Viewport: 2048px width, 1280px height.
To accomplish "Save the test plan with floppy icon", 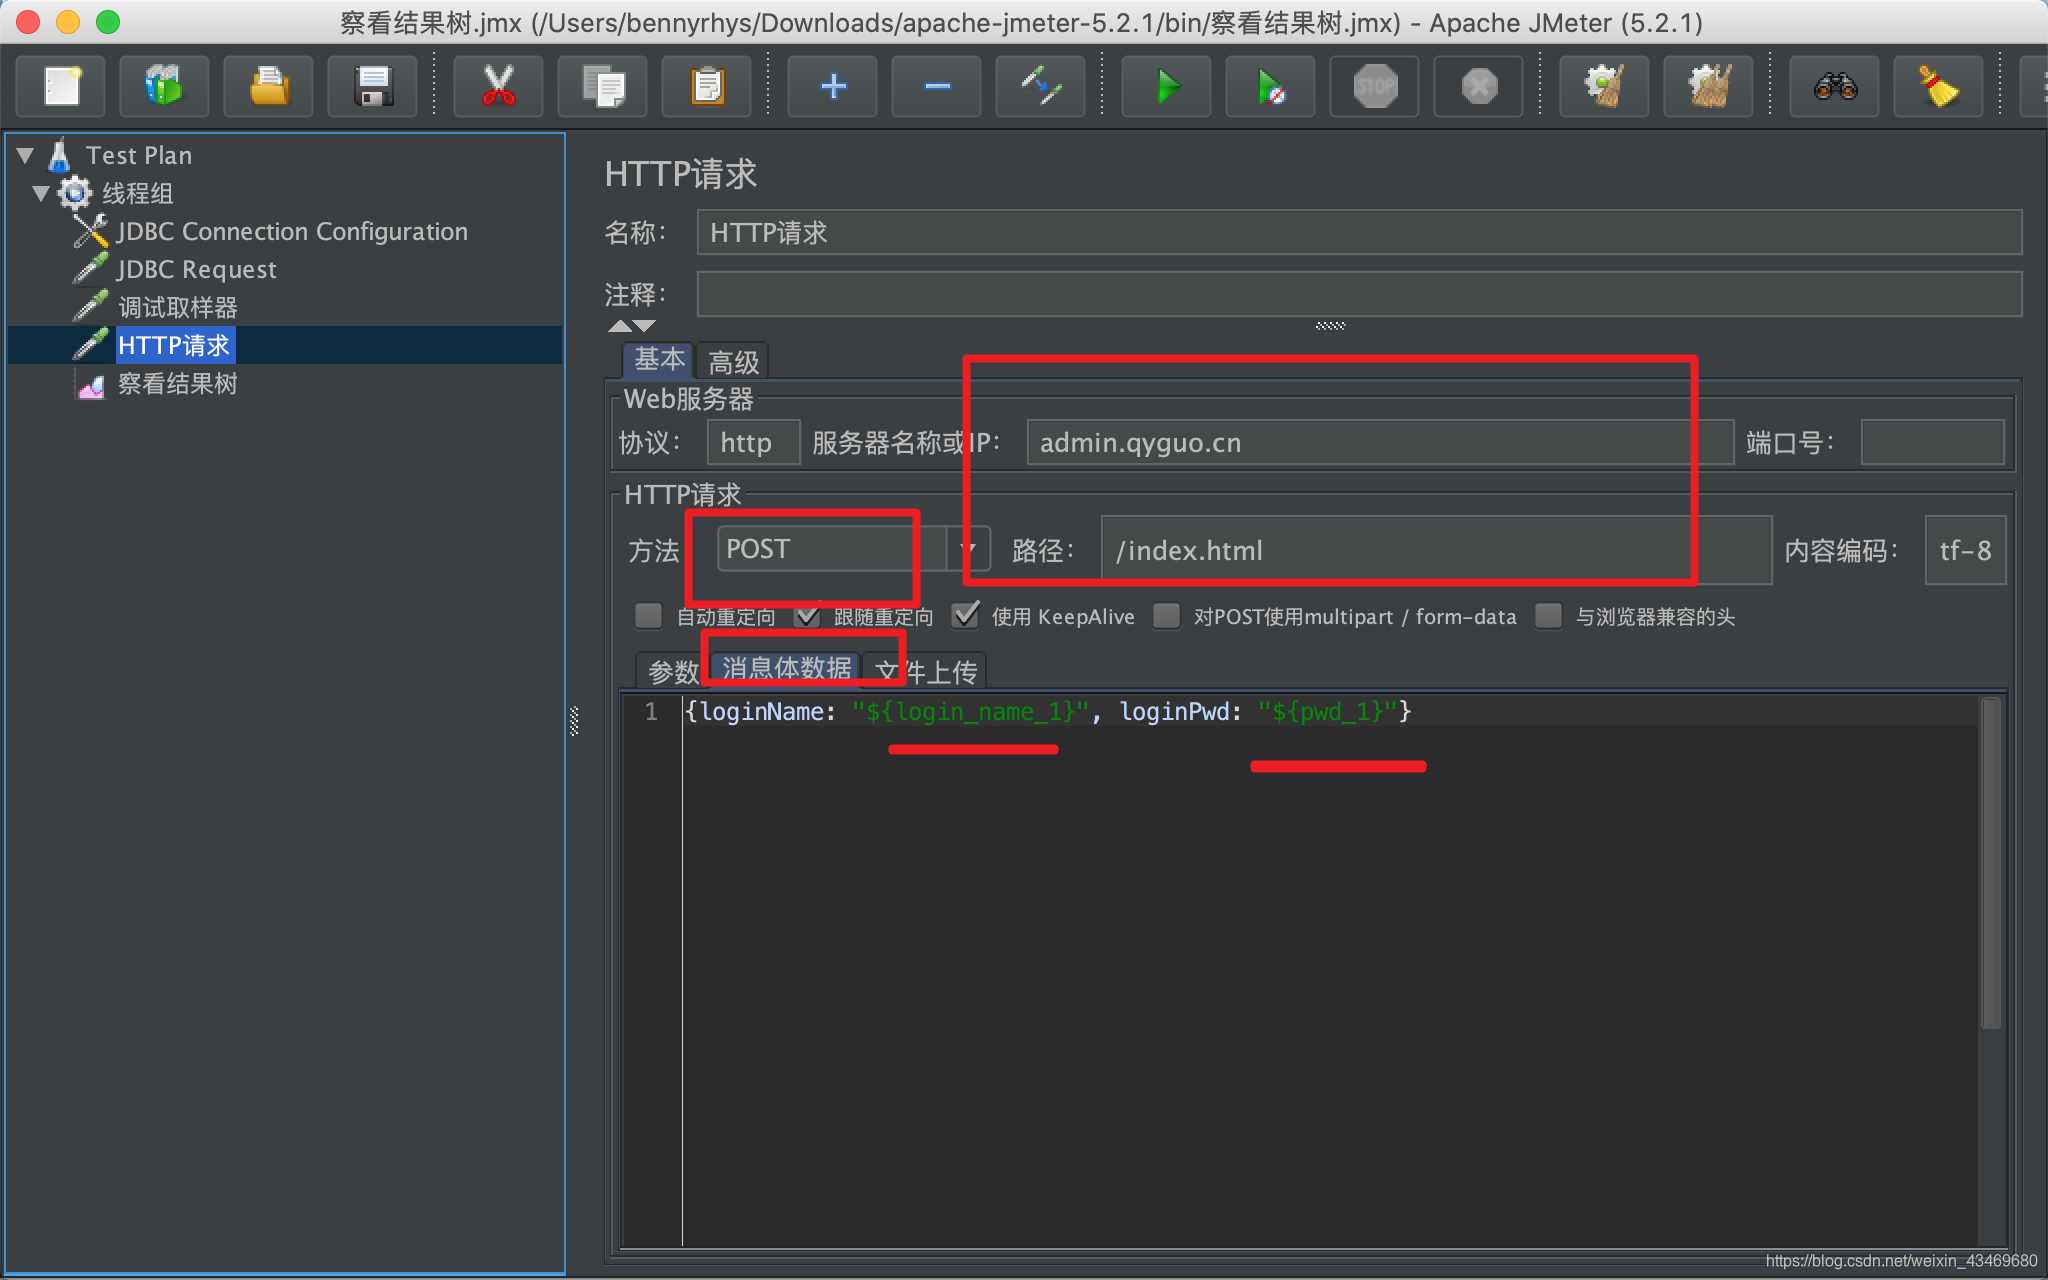I will (x=372, y=86).
